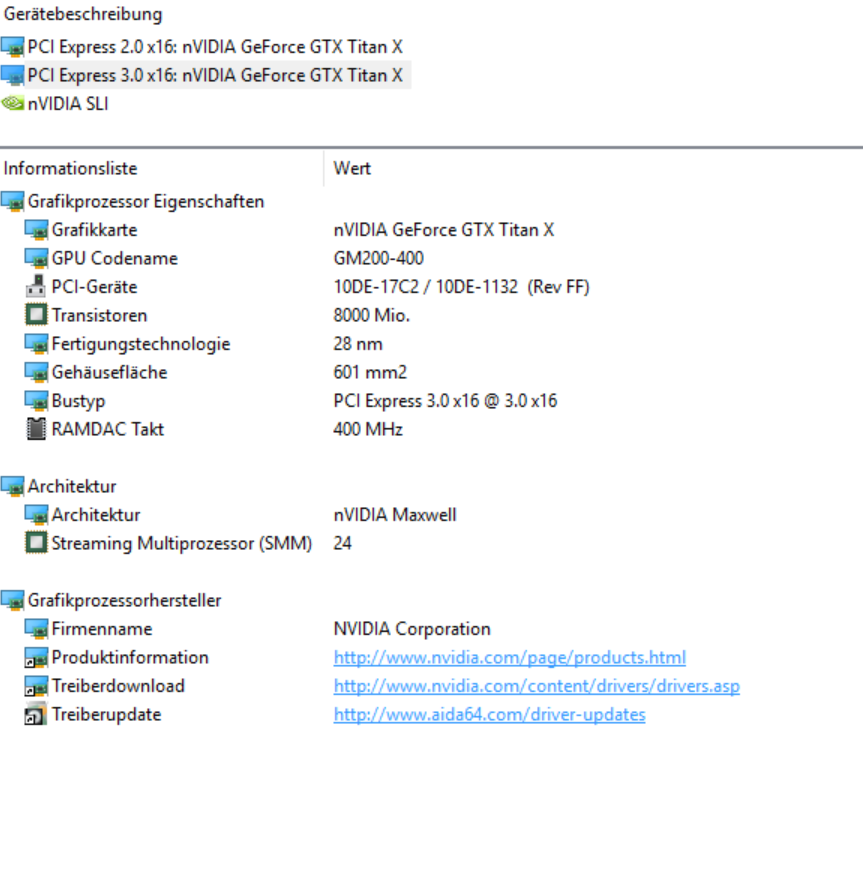Select the Gehäusefläche row label
The image size is (863, 871).
pos(109,372)
